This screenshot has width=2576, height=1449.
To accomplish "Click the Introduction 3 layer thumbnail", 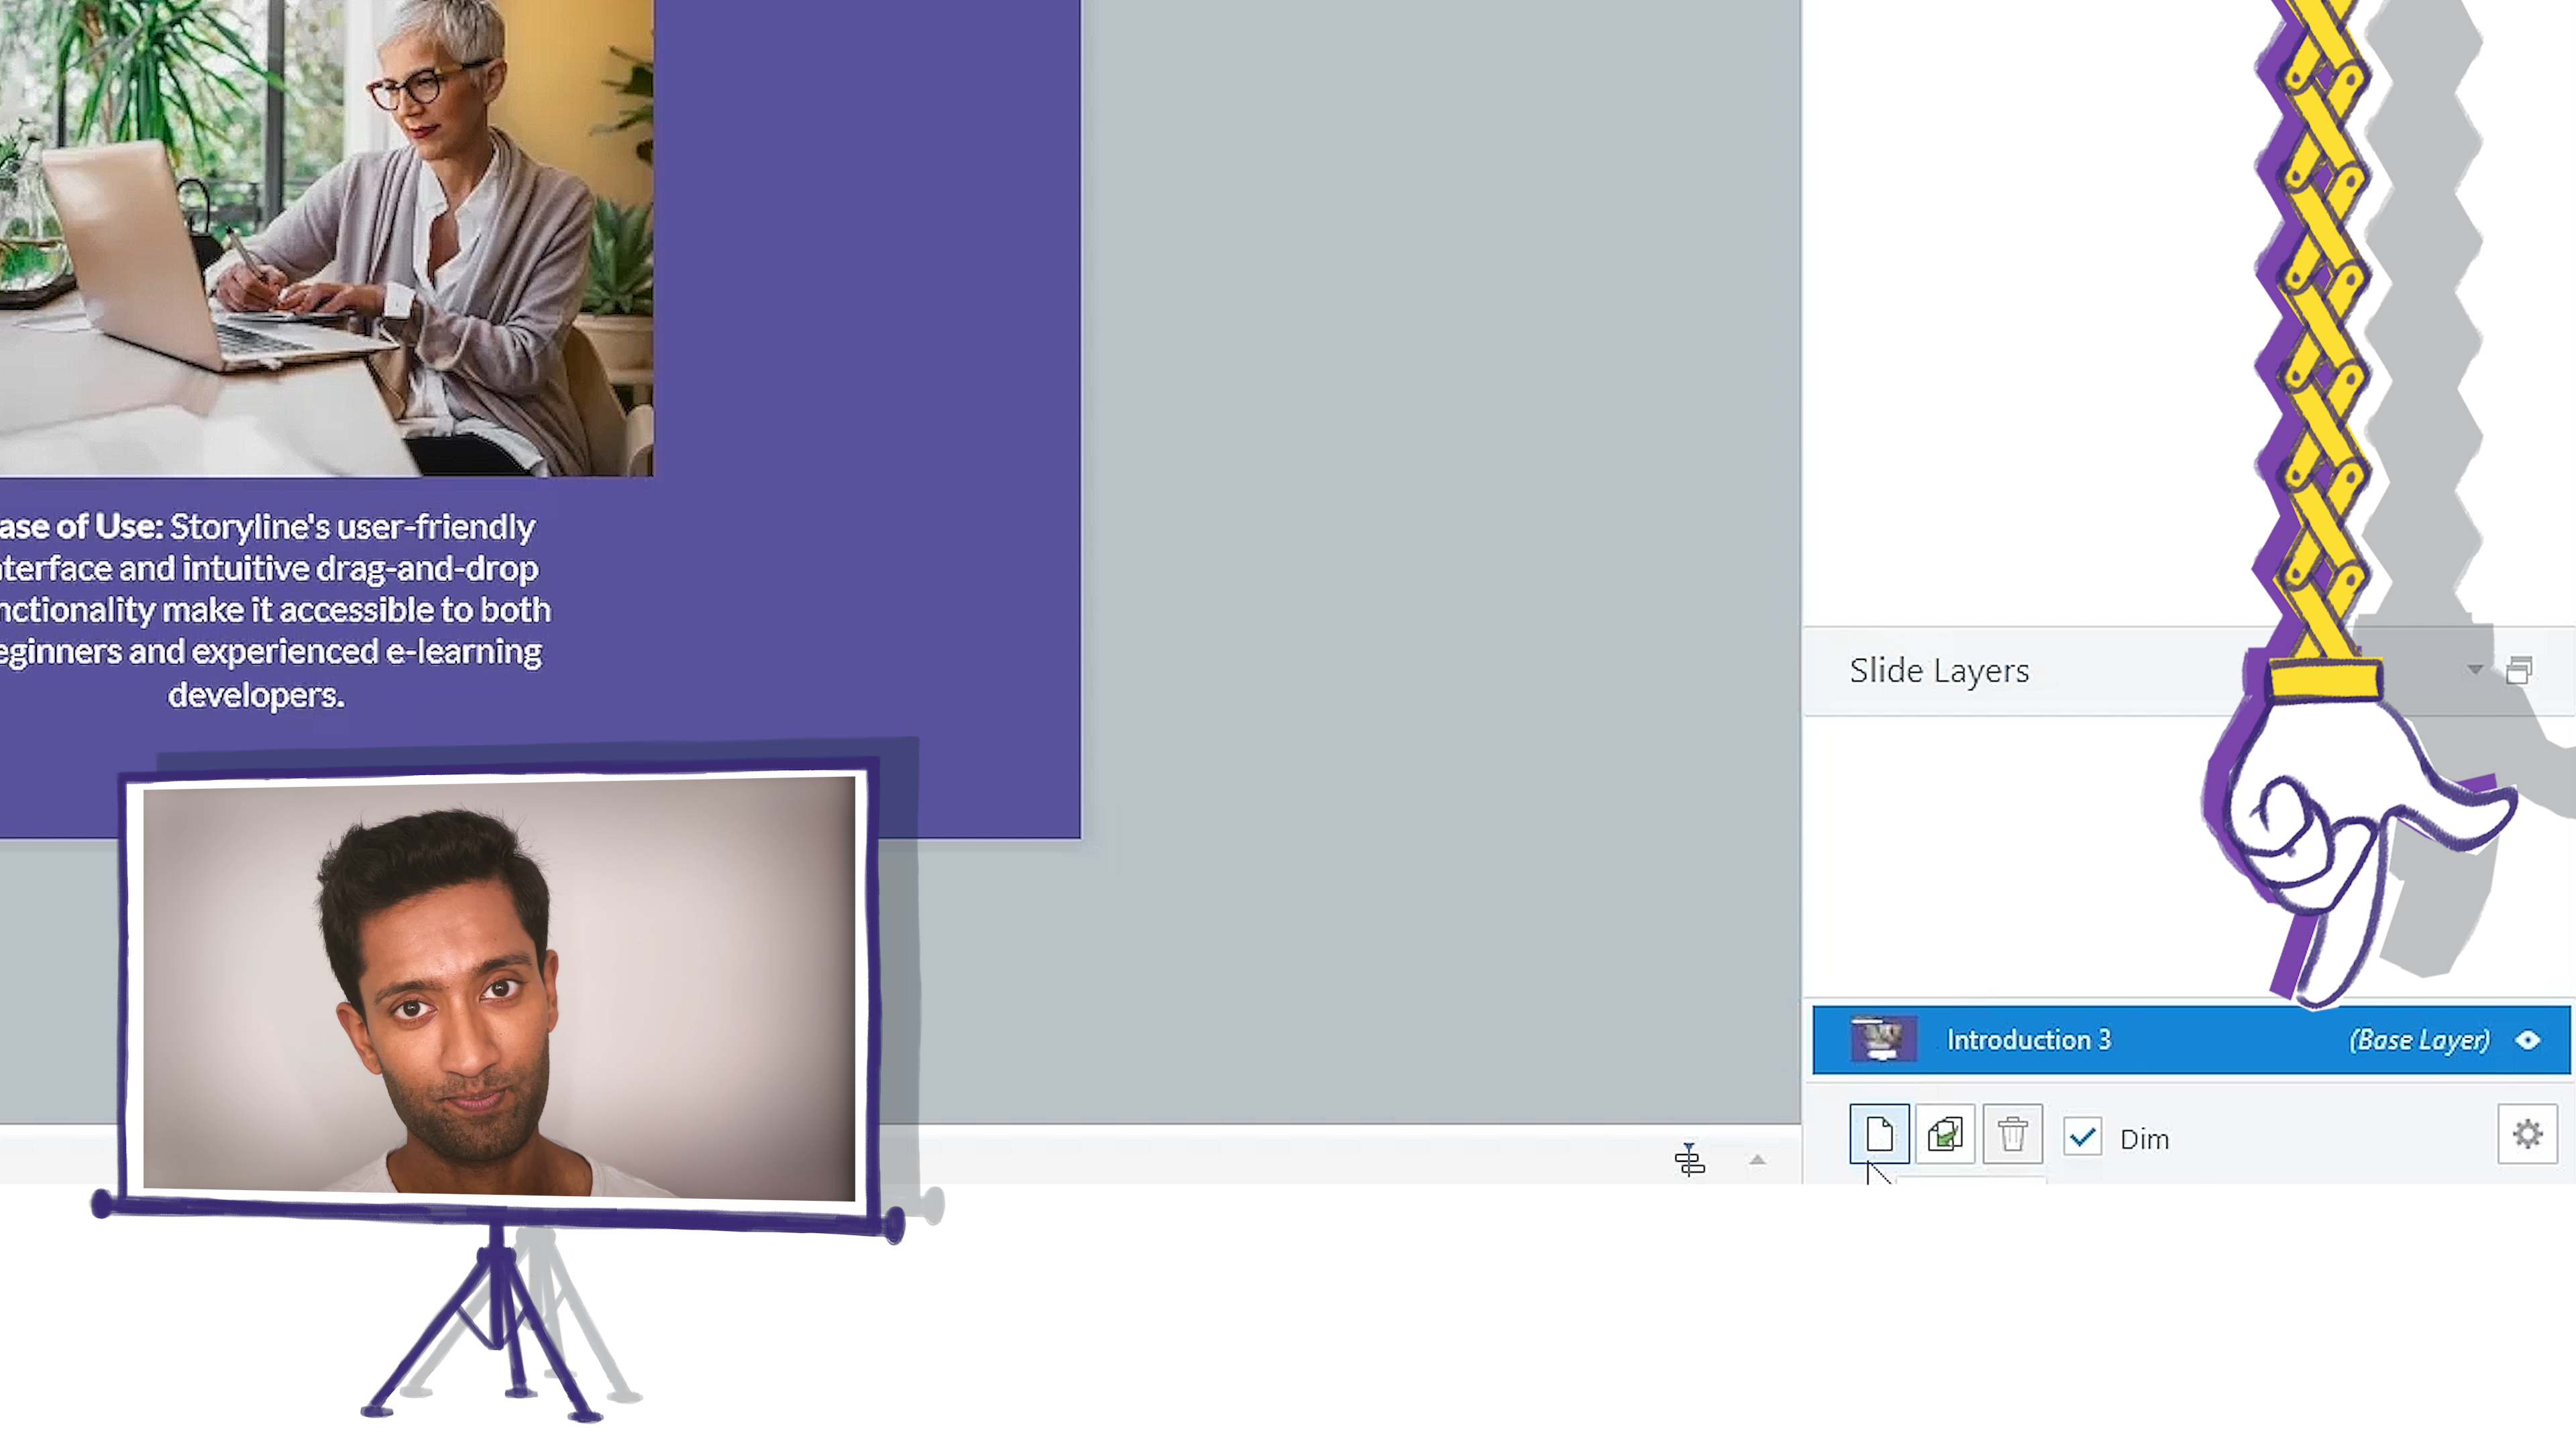I will [x=1881, y=1038].
